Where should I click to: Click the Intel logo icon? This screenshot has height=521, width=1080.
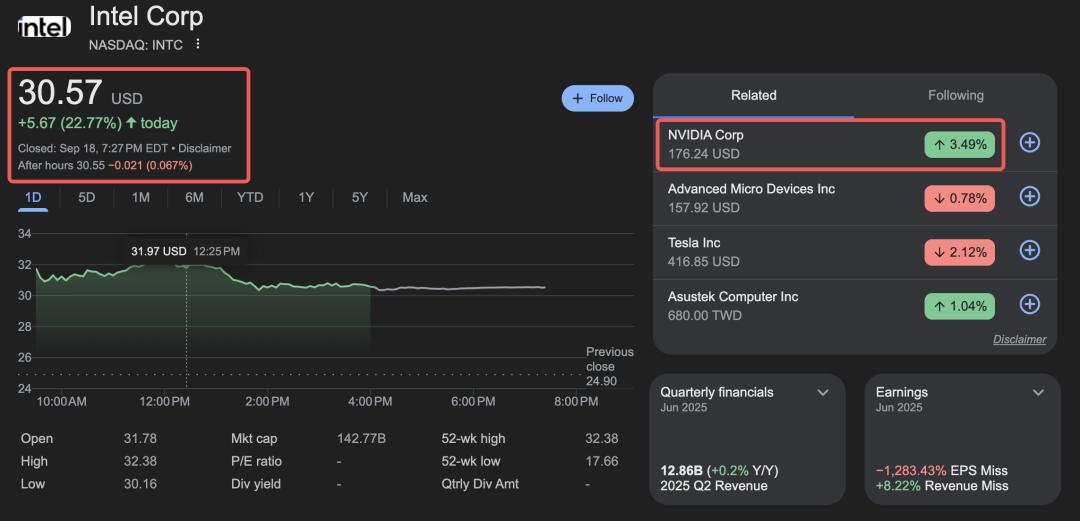[44, 27]
